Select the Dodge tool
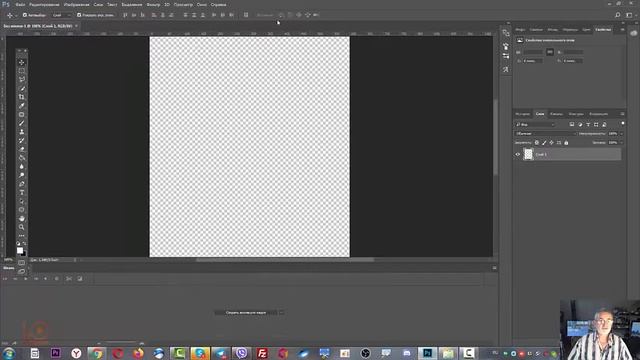 click(22, 175)
